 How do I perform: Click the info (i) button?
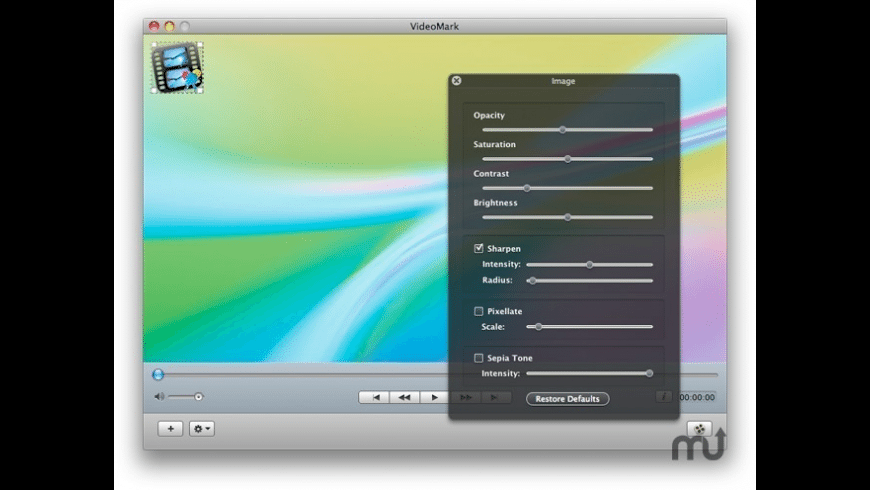pyautogui.click(x=664, y=397)
